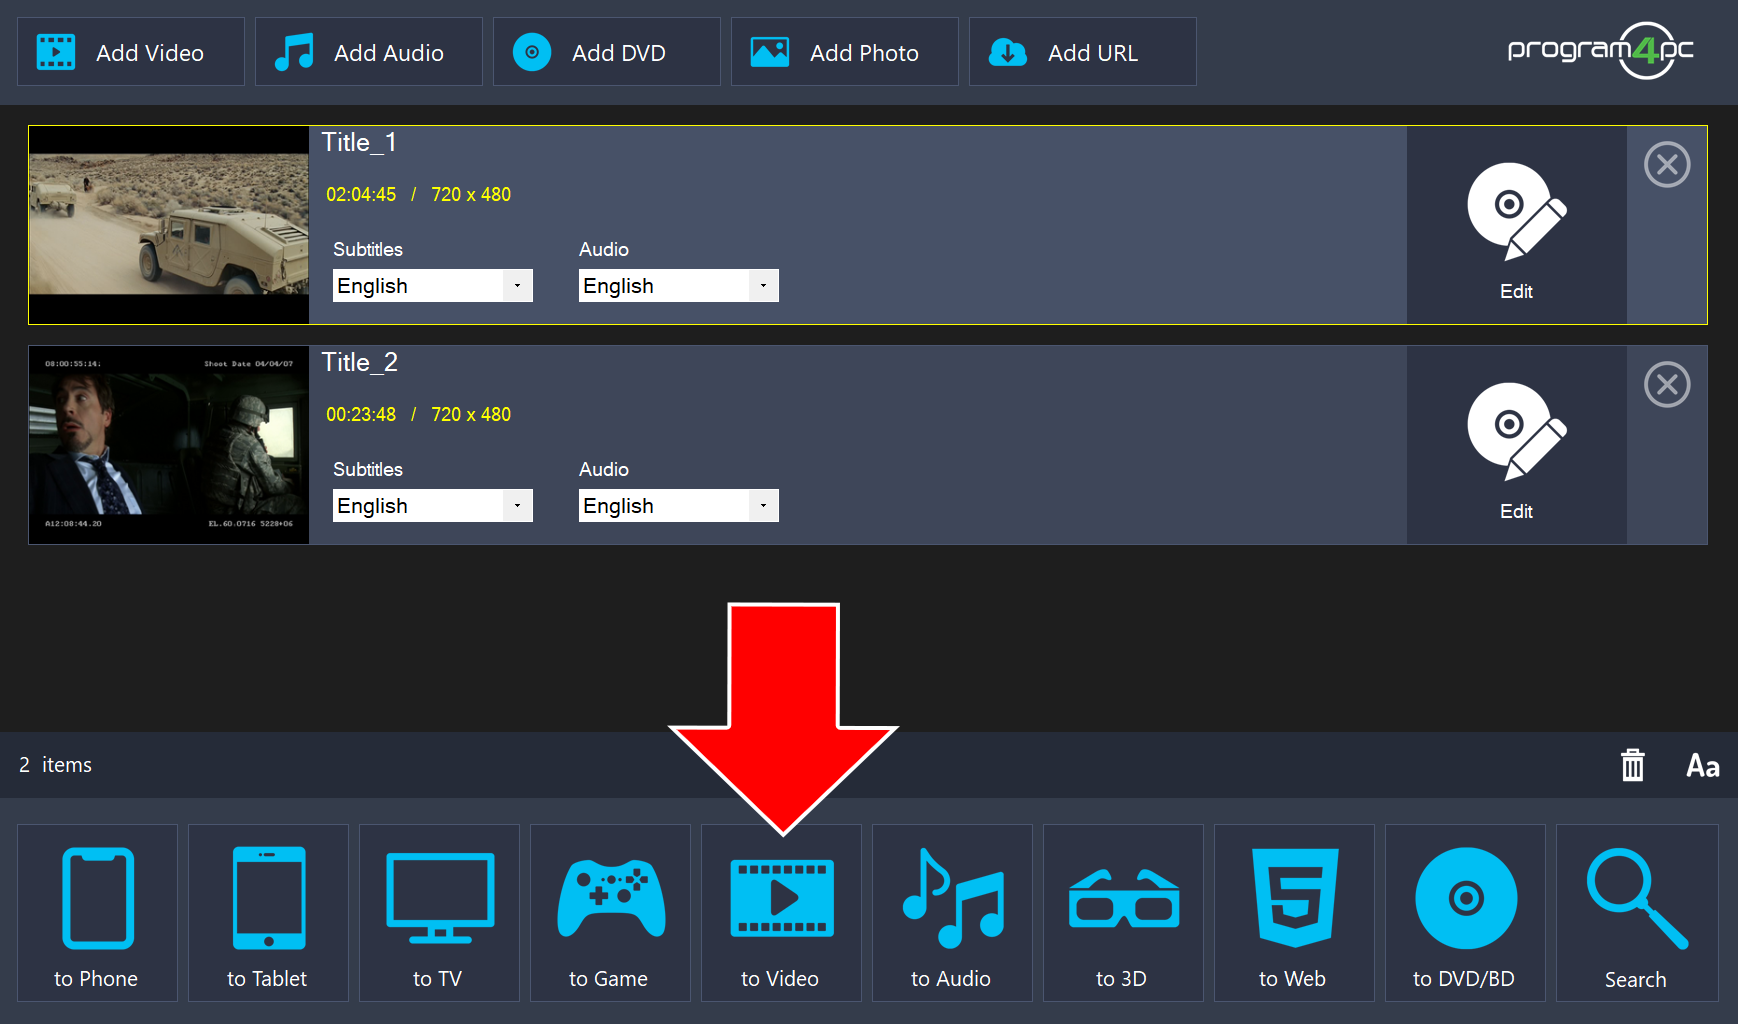The height and width of the screenshot is (1024, 1738).
Task: Click the trash can delete icon
Action: pos(1633,765)
